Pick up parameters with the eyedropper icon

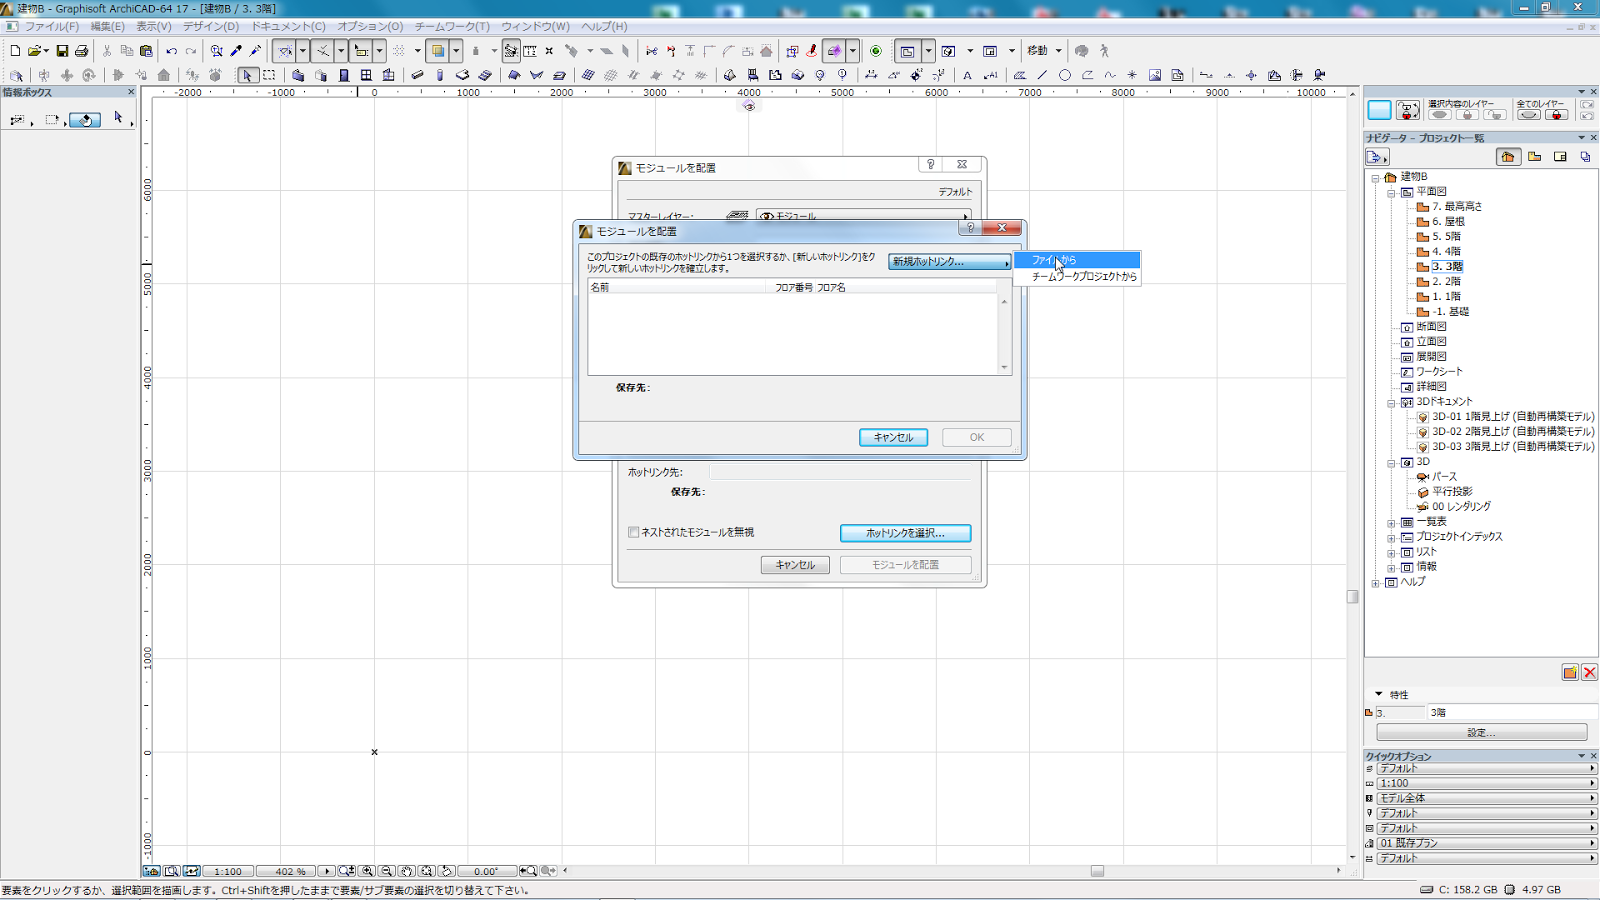(x=236, y=51)
